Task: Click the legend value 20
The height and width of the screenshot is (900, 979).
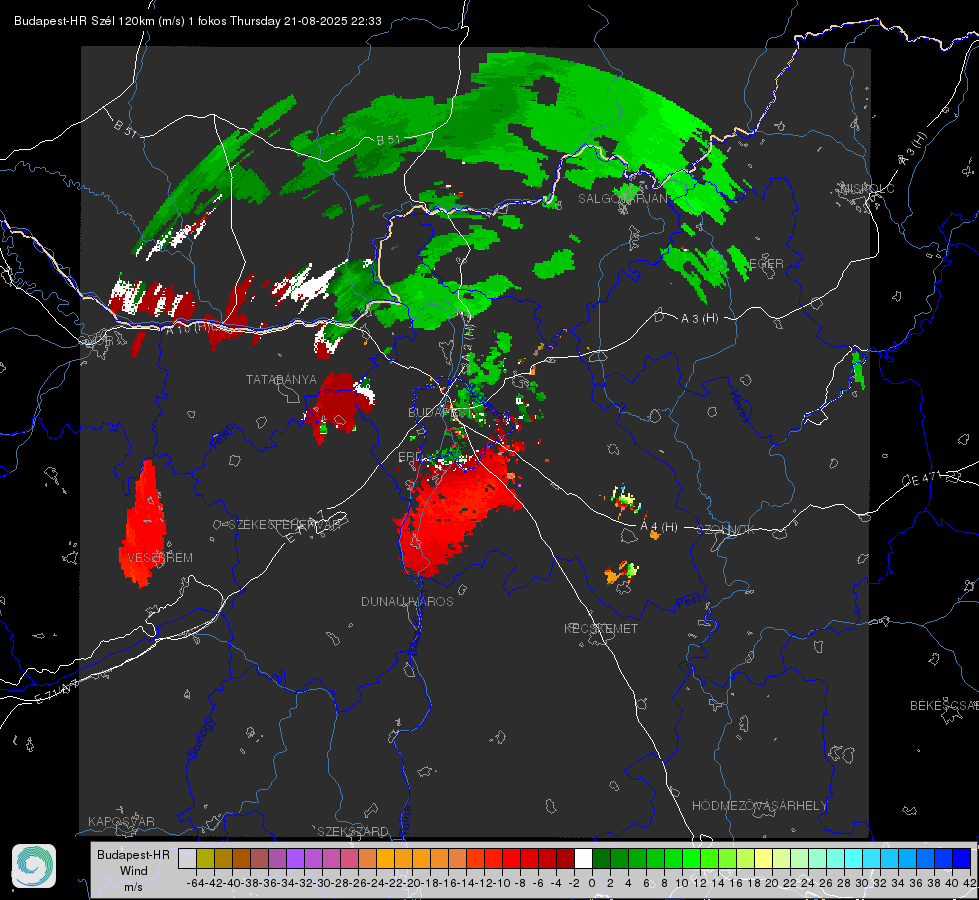Action: pos(772,883)
